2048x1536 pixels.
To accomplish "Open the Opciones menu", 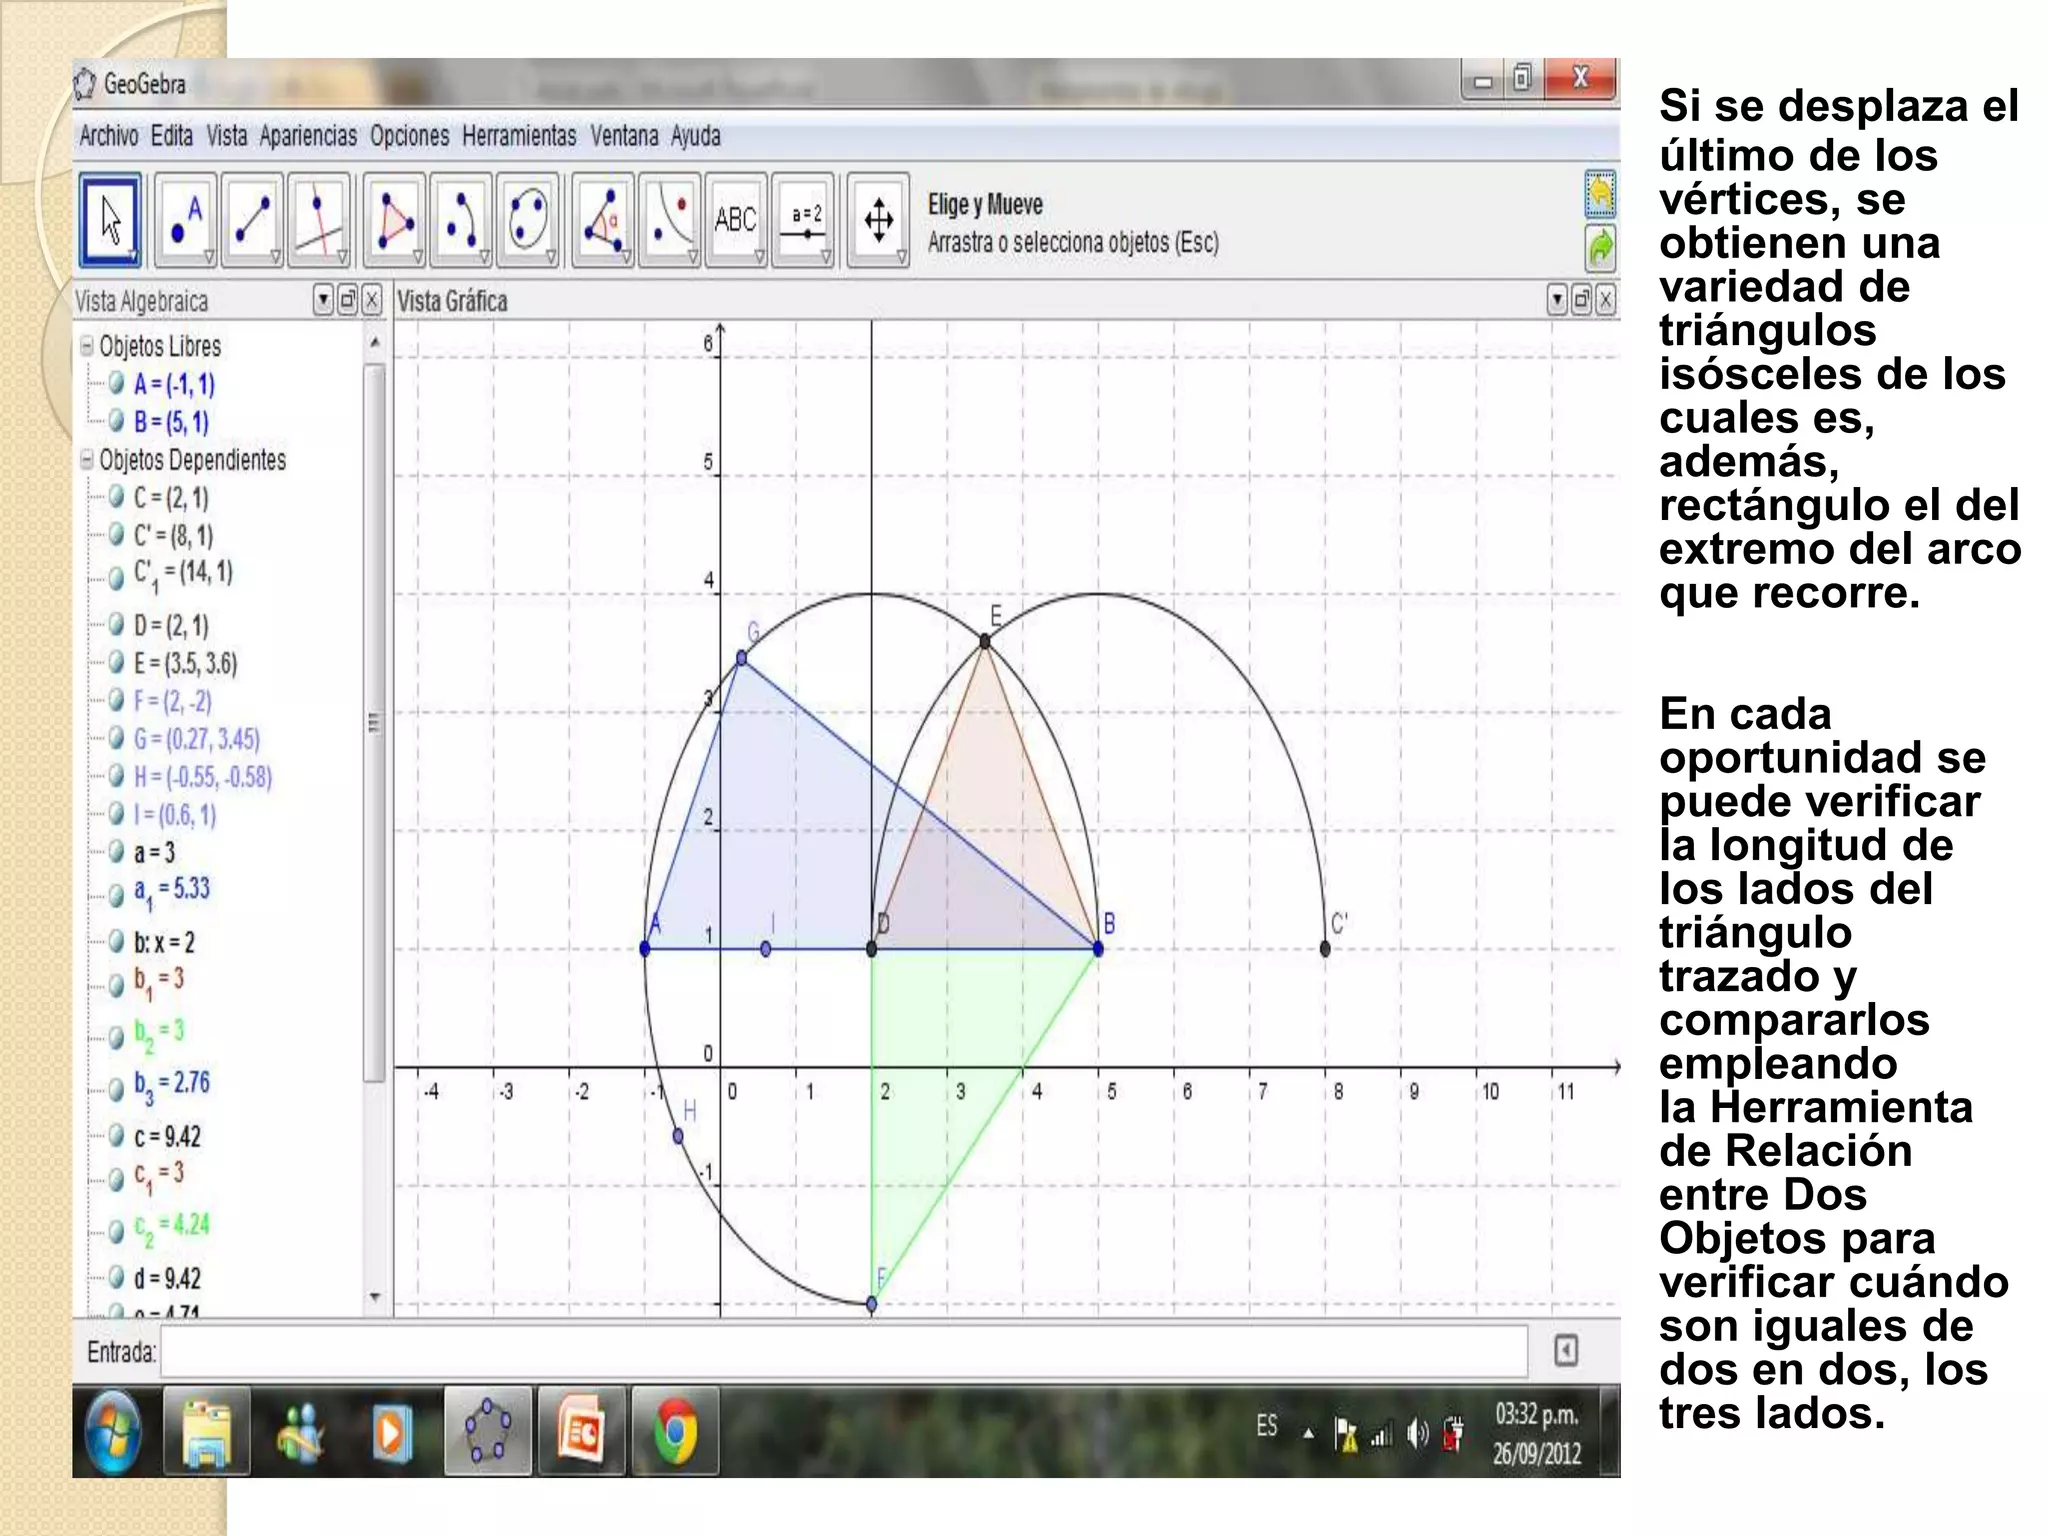I will tap(409, 136).
